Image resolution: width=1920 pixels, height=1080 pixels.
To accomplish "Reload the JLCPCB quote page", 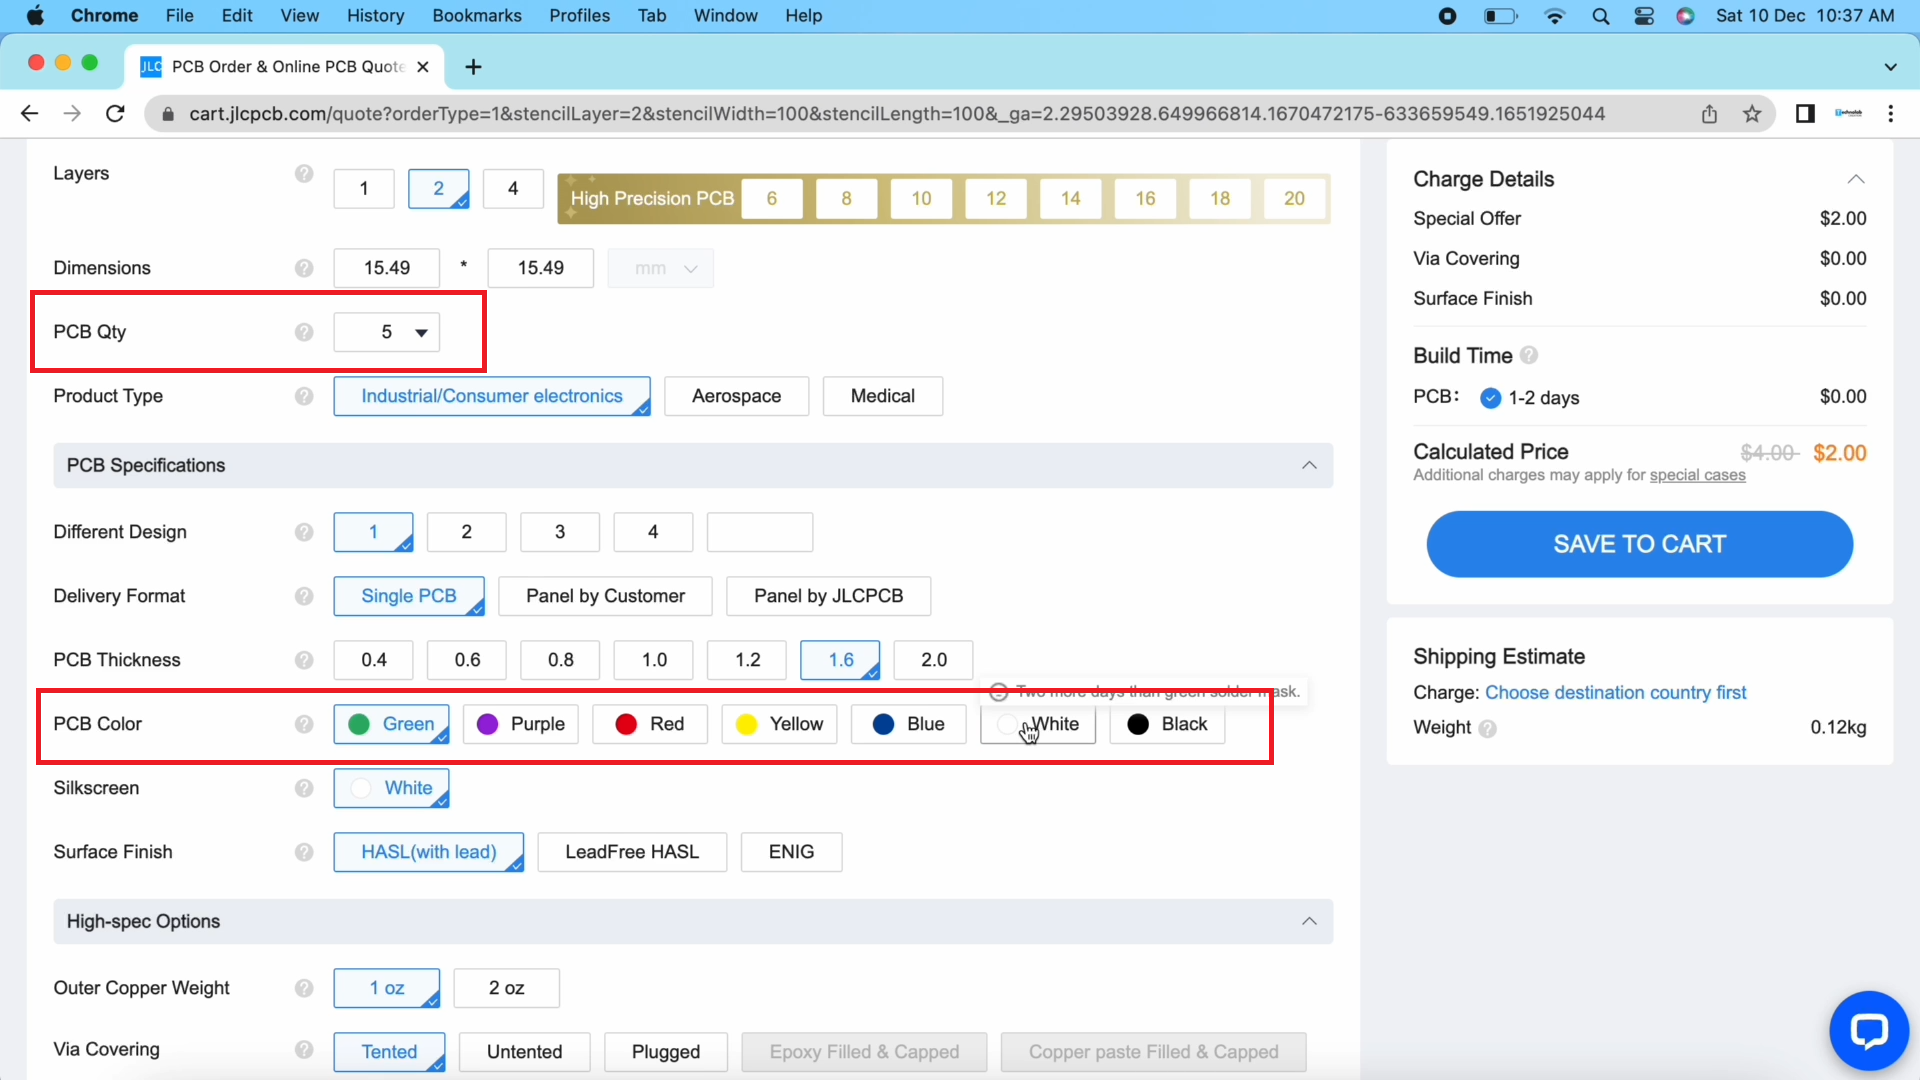I will (x=115, y=114).
